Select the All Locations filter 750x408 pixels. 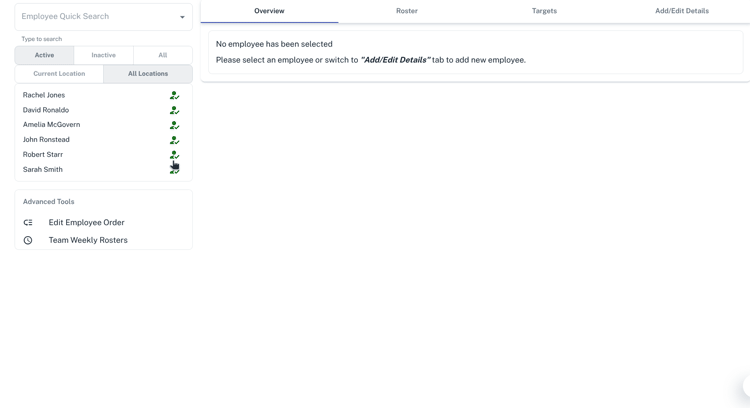click(148, 74)
